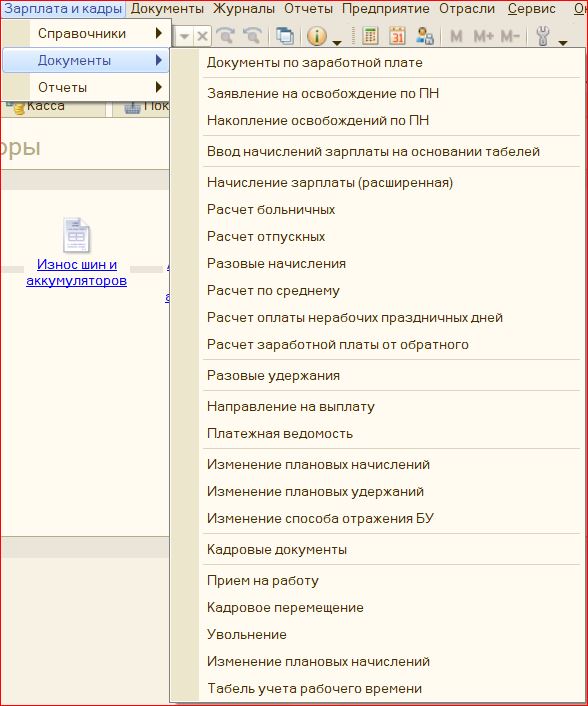Click the copy windows toolbar icon

285,36
